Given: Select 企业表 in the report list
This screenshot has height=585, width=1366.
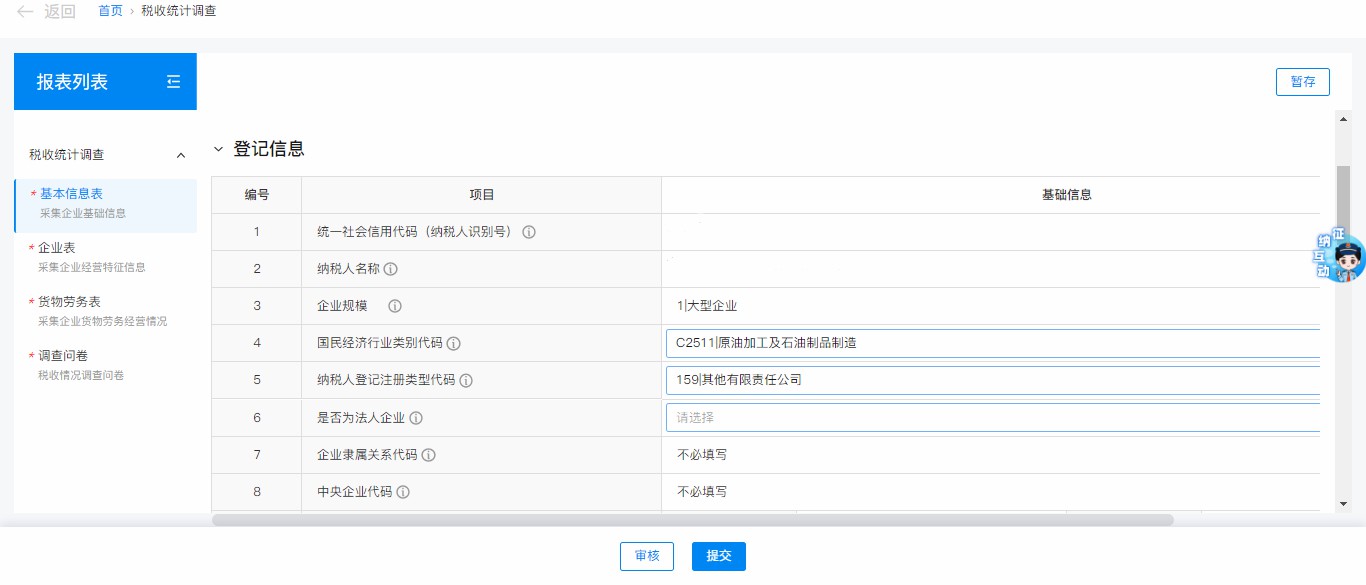Looking at the screenshot, I should 57,248.
